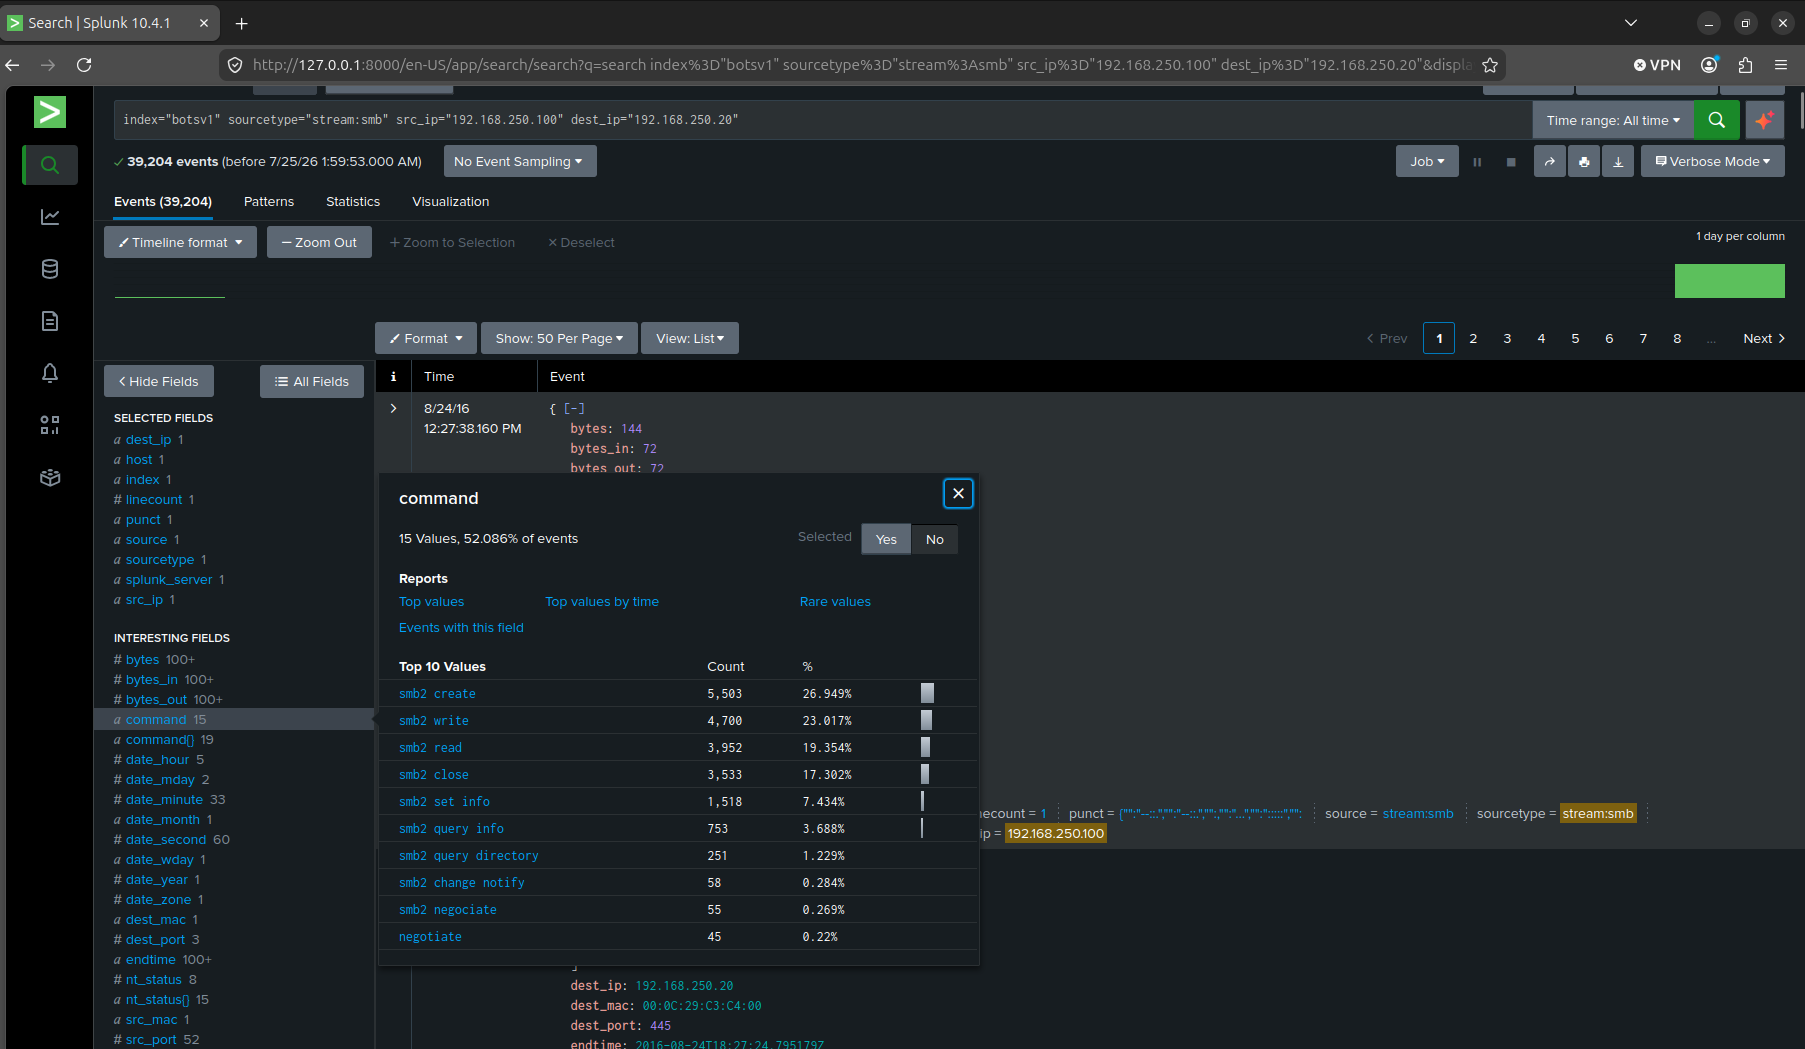Screen dimensions: 1805x1049
Task: Open the Job dropdown menu
Action: (1427, 162)
